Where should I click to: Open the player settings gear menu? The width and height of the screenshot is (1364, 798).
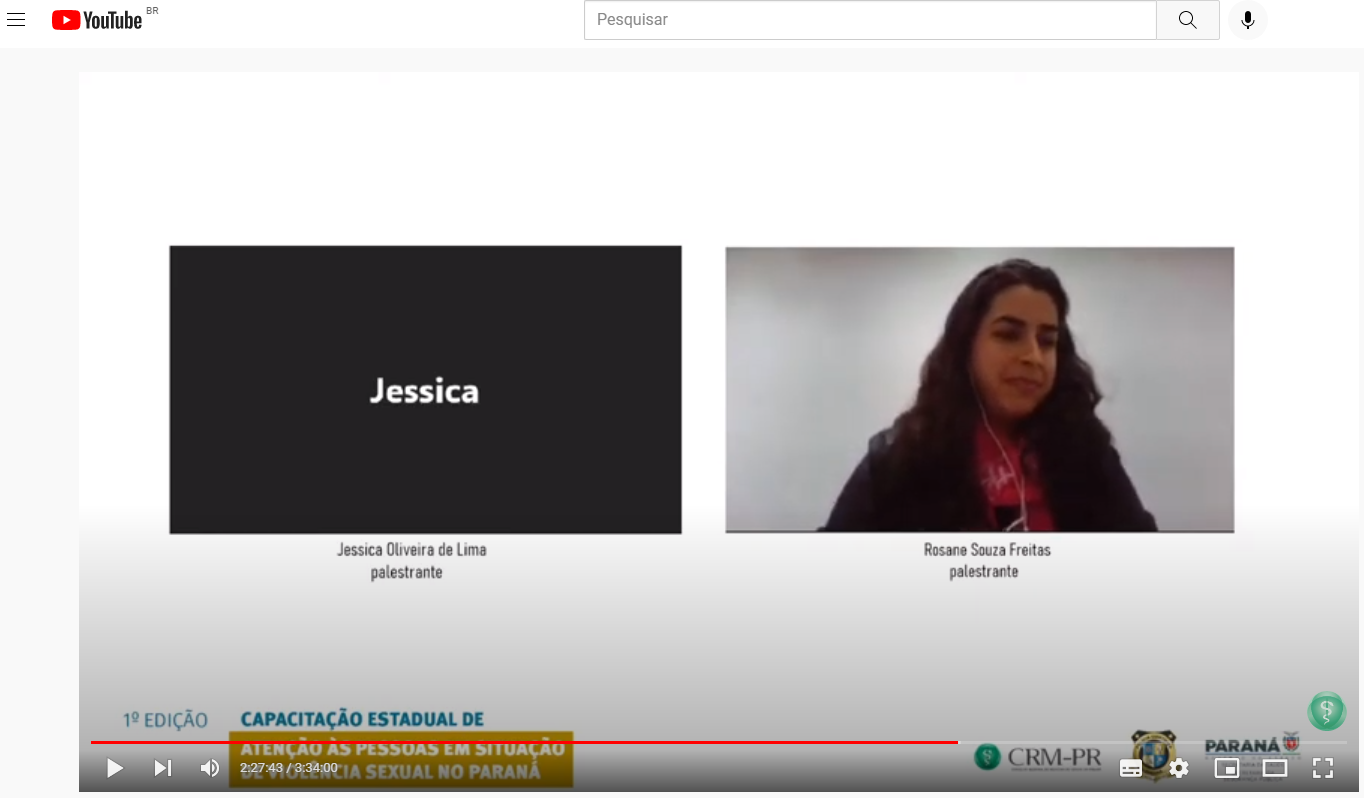(x=1179, y=768)
